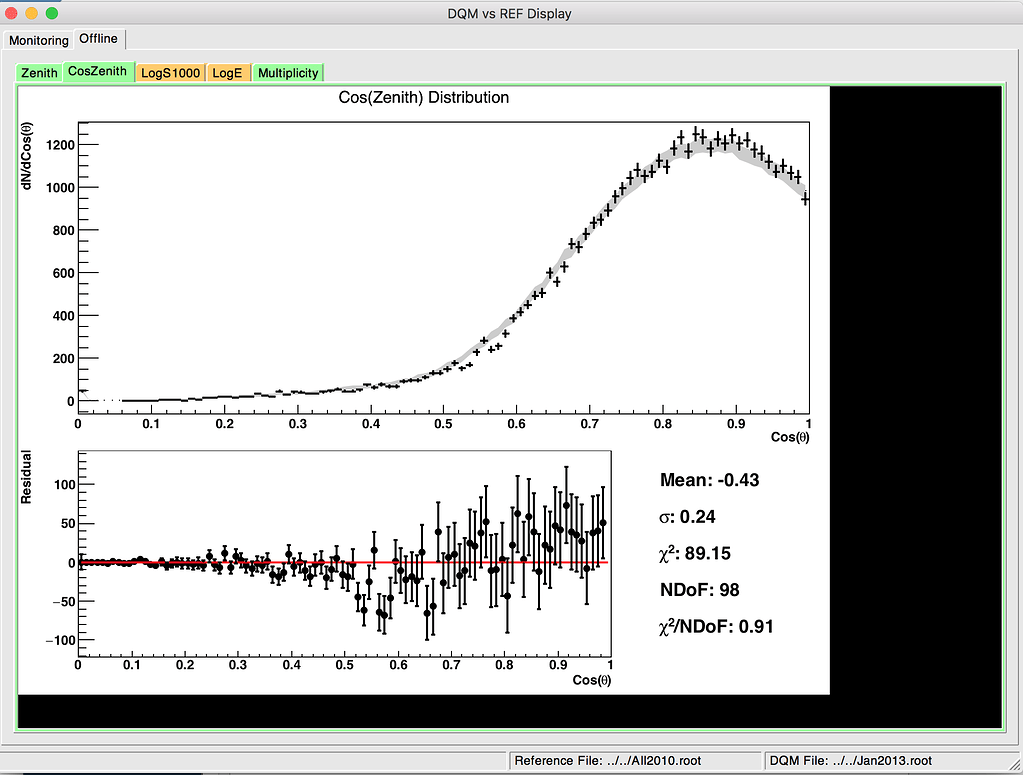Screen dimensions: 1023x775
Task: Show the Multiplicity tab
Action: [x=288, y=72]
